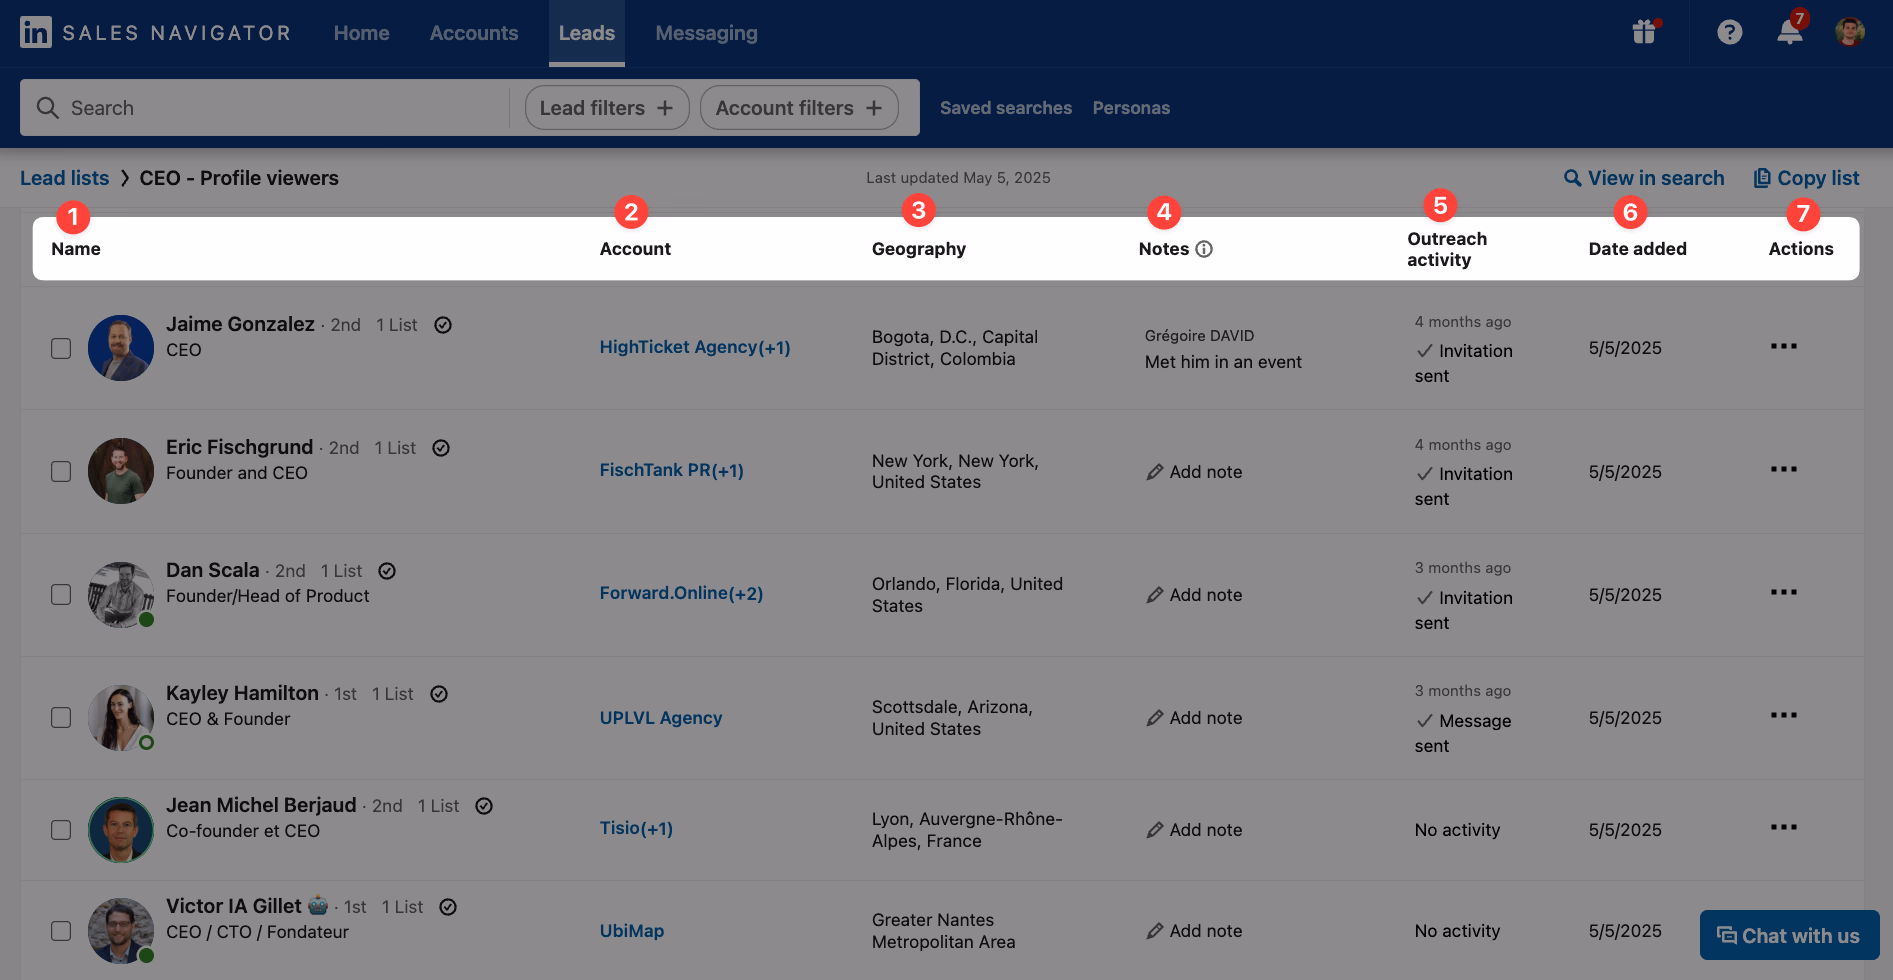This screenshot has height=980, width=1893.
Task: Add note for Victor IA Gillet
Action: coord(1194,931)
